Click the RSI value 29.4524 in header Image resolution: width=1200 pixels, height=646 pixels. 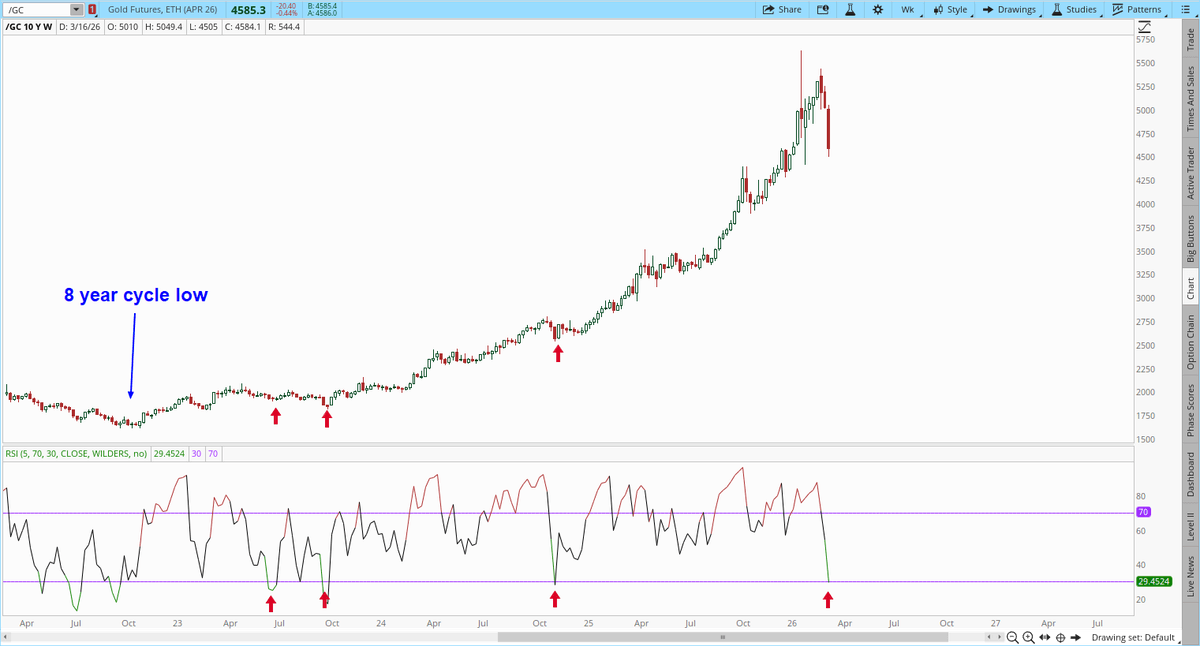pyautogui.click(x=169, y=453)
